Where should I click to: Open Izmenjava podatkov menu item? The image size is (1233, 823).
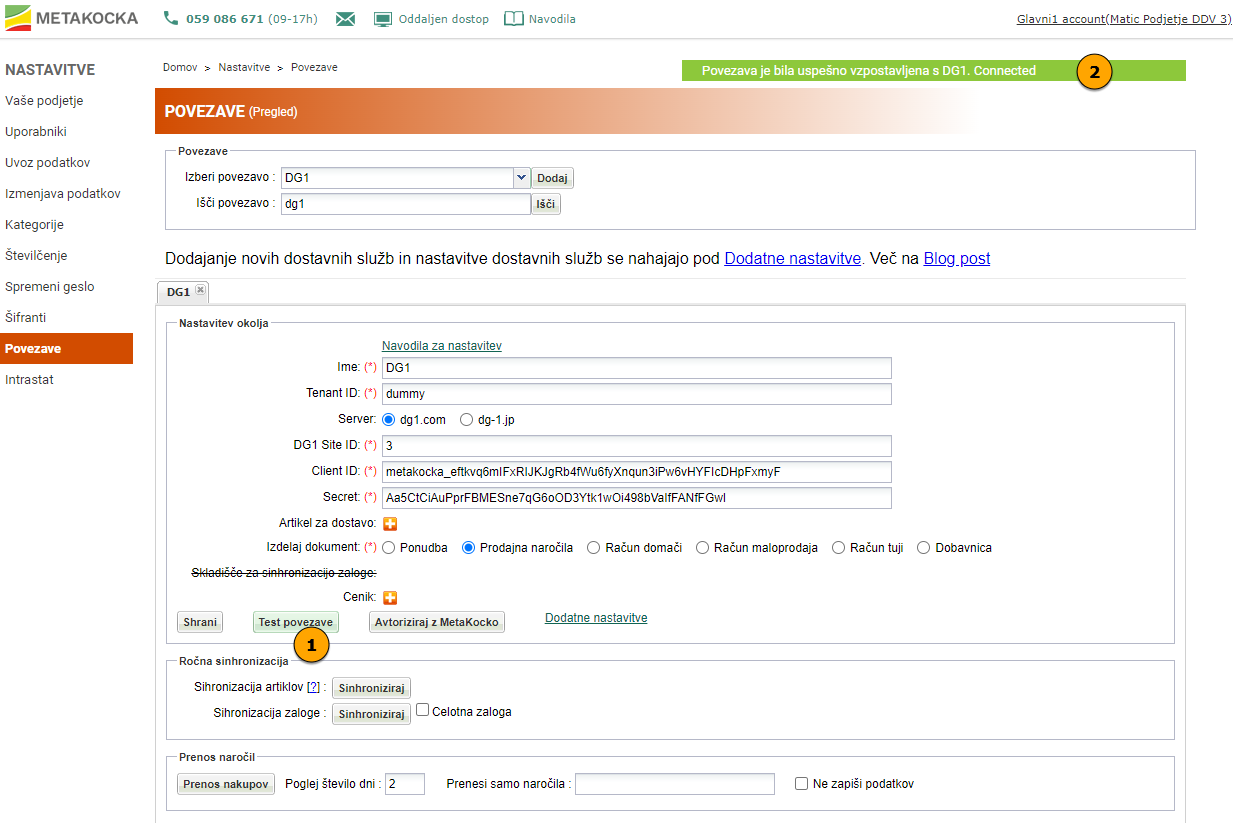click(x=63, y=194)
